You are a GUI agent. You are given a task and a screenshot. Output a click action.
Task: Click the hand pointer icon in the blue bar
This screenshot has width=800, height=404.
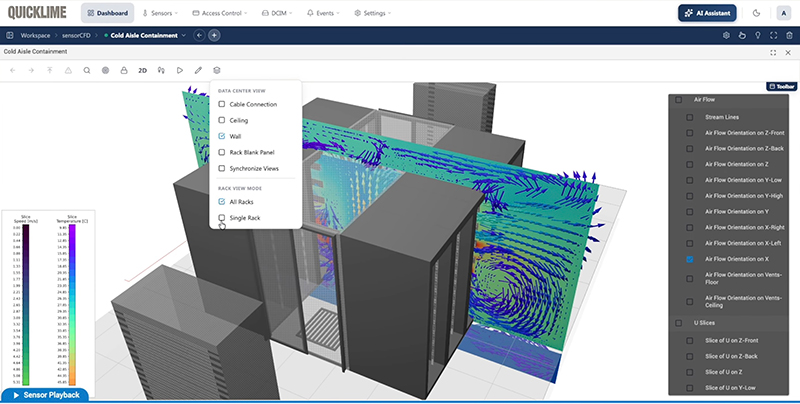pyautogui.click(x=742, y=35)
